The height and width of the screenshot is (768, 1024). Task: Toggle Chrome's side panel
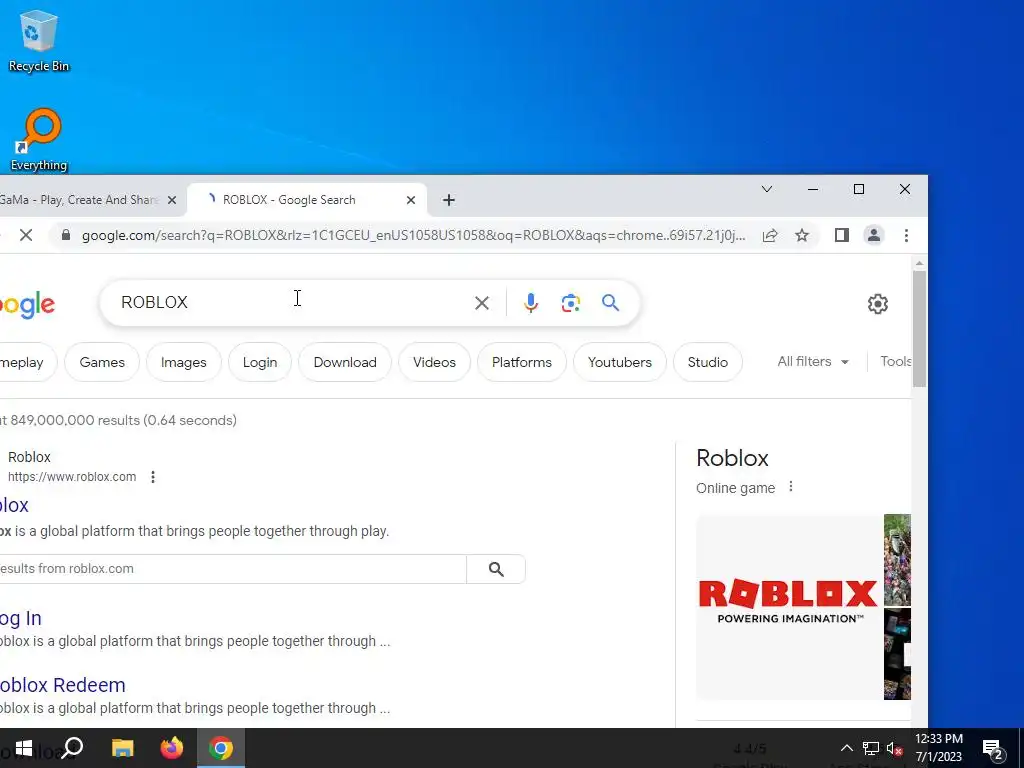[842, 235]
